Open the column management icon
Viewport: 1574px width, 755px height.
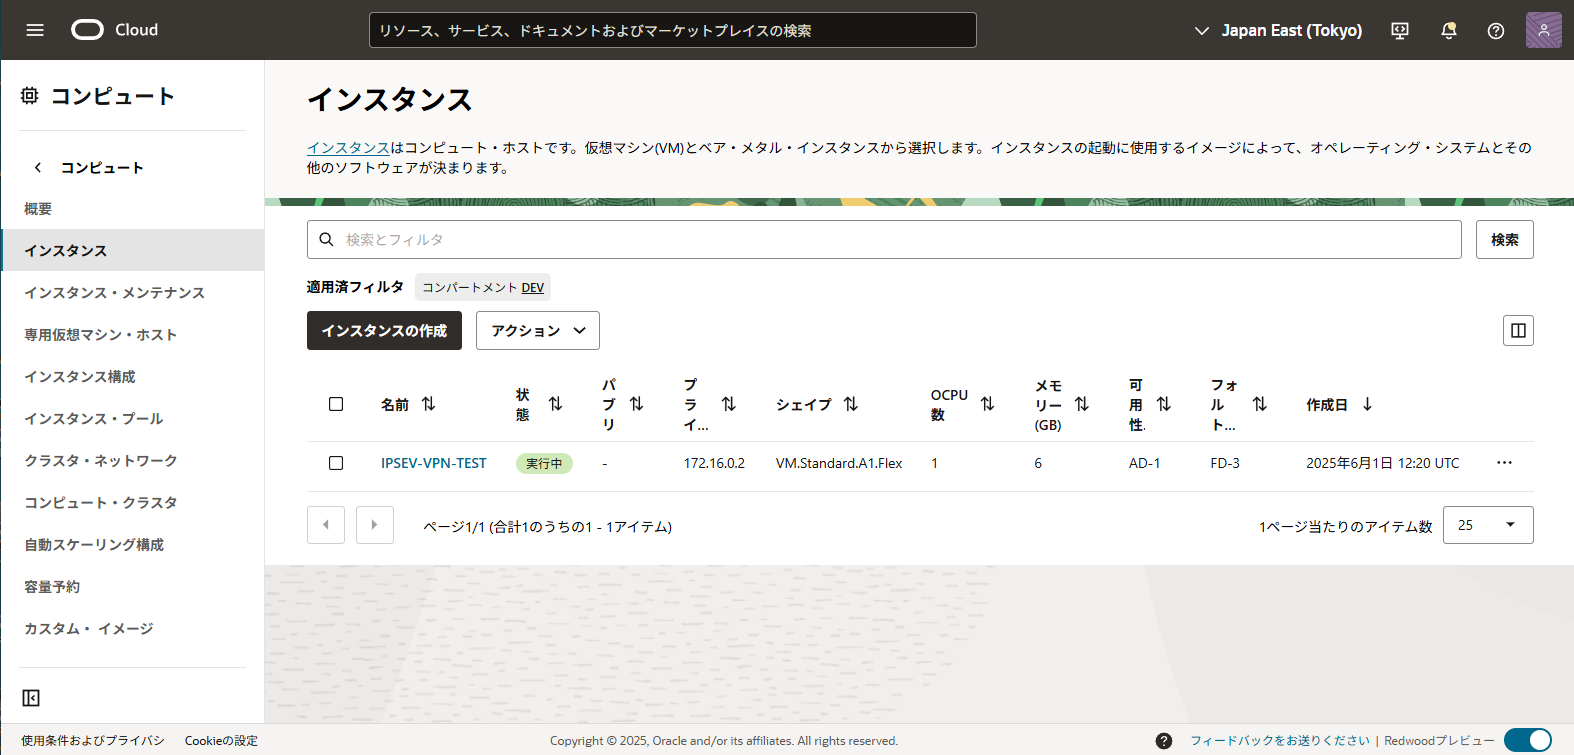pos(1518,331)
